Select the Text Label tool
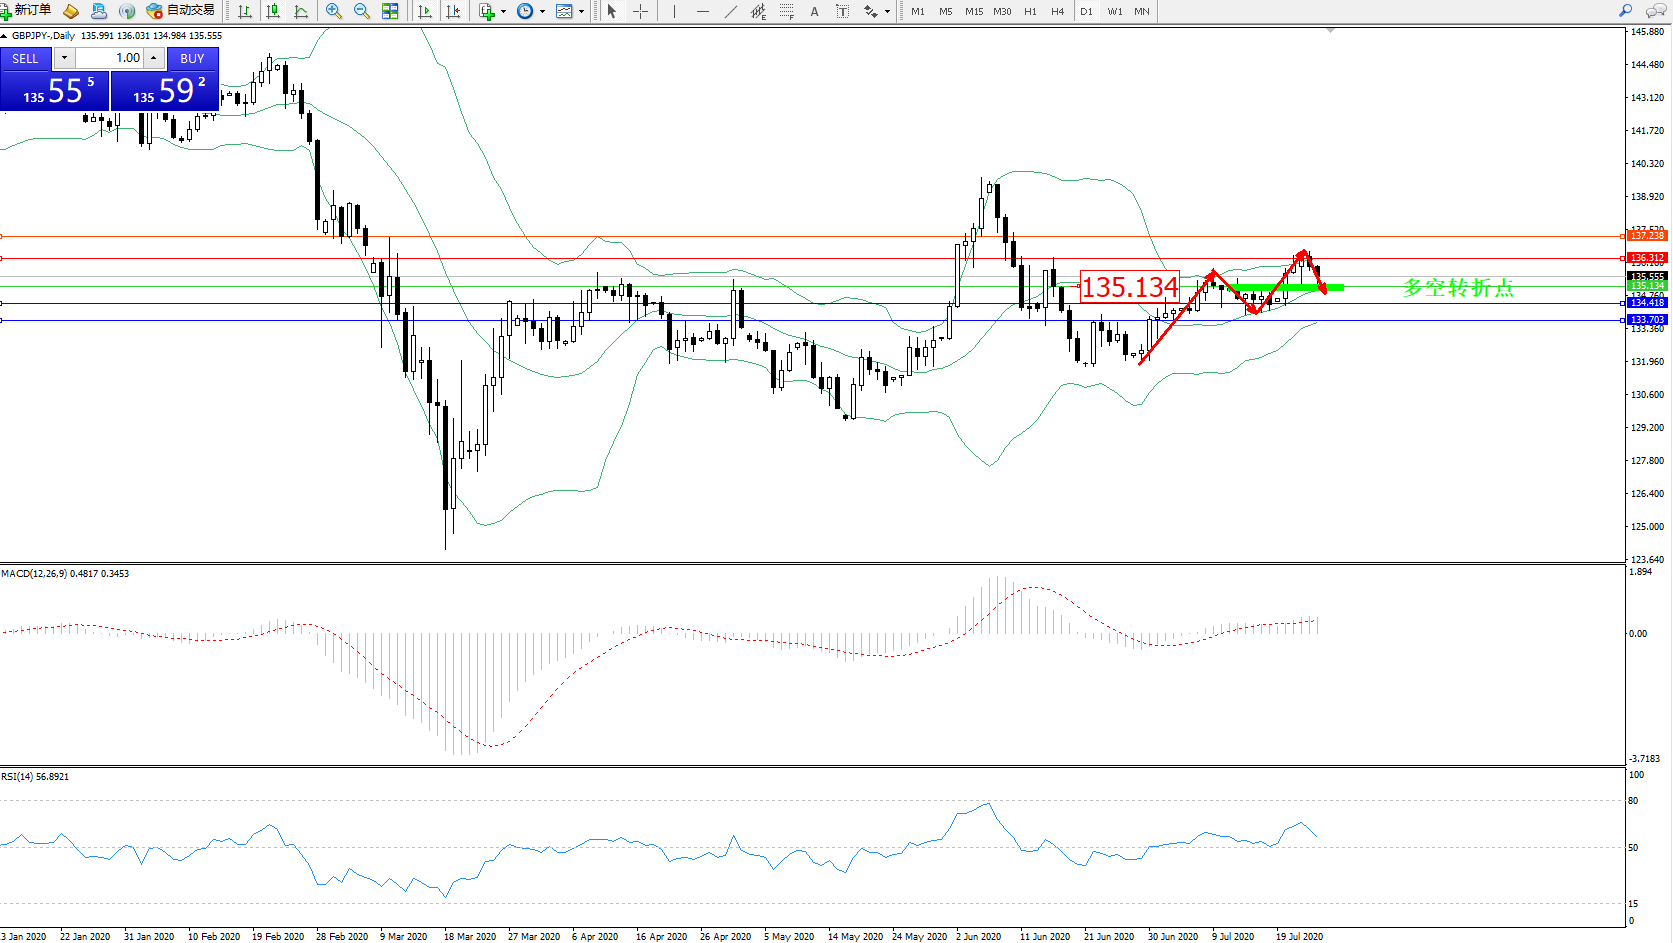This screenshot has height=943, width=1673. 814,11
